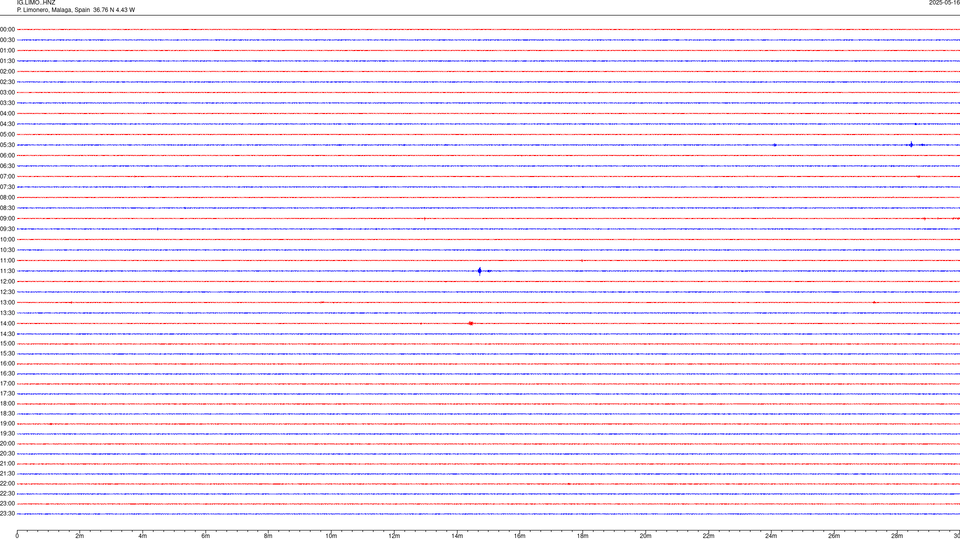The image size is (960, 540).
Task: Click the 15:00 time label
Action: click(x=7, y=343)
